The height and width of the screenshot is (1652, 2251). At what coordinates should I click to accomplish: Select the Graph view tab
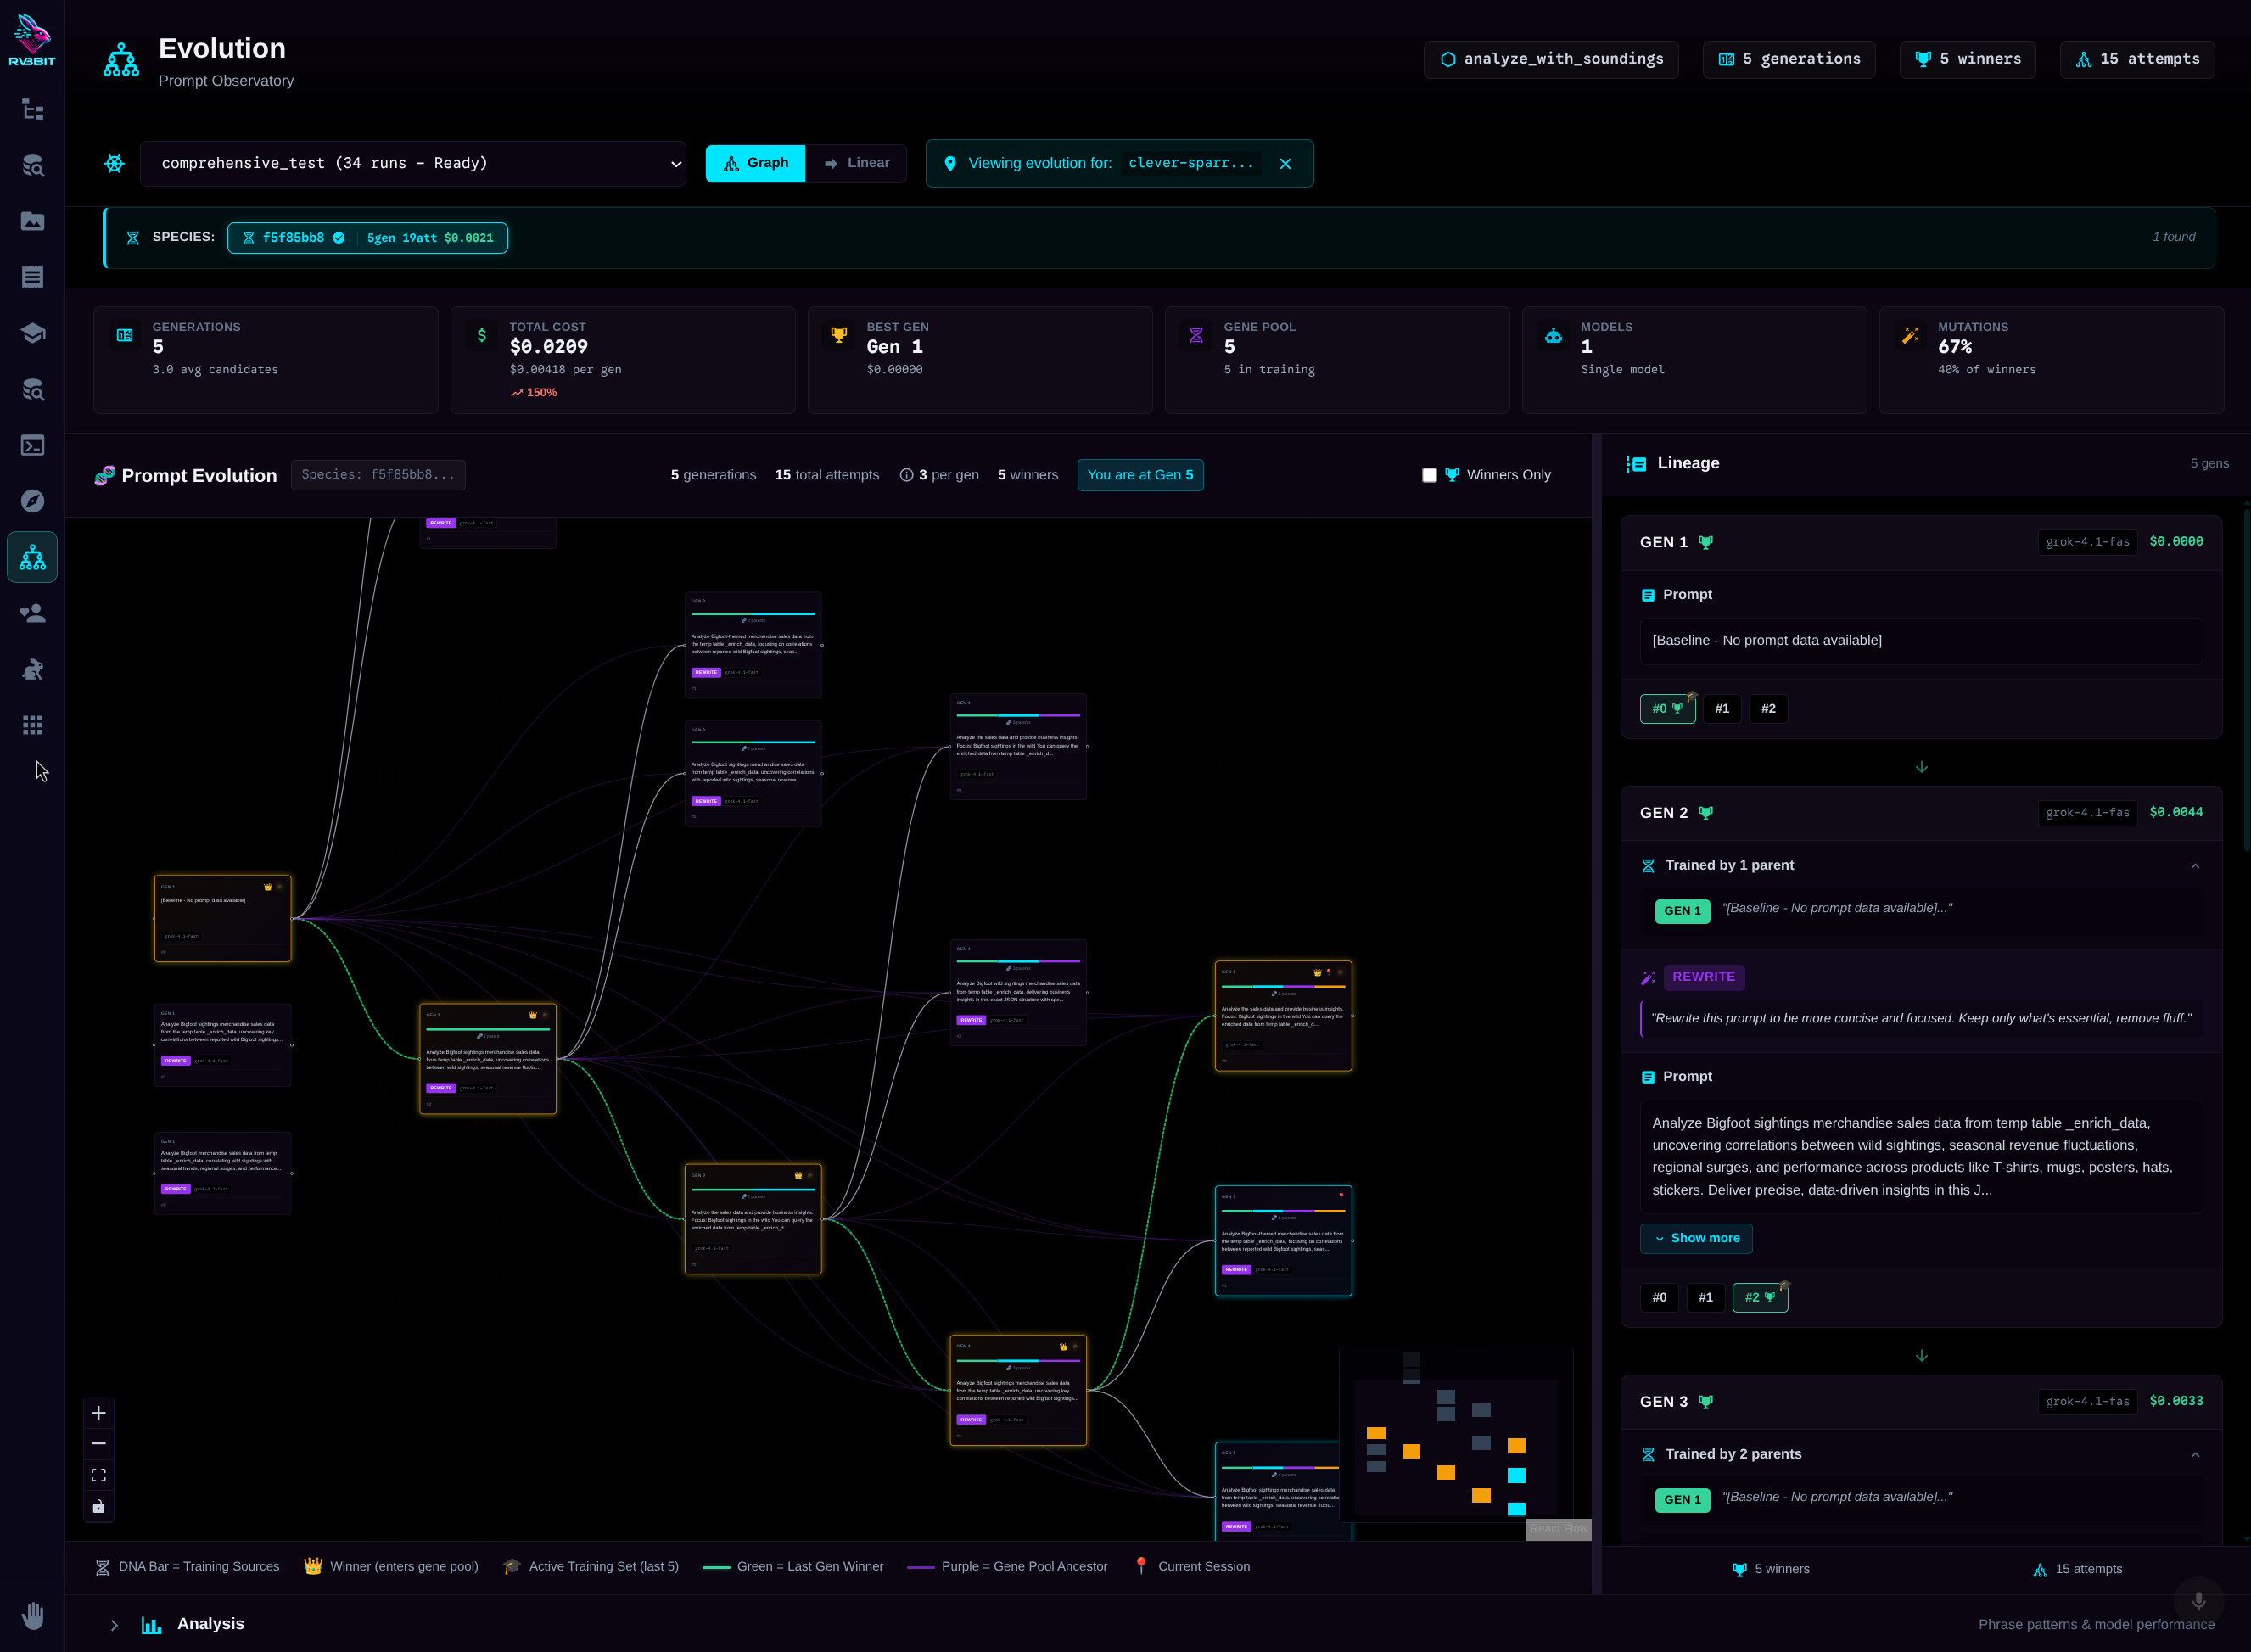click(755, 163)
